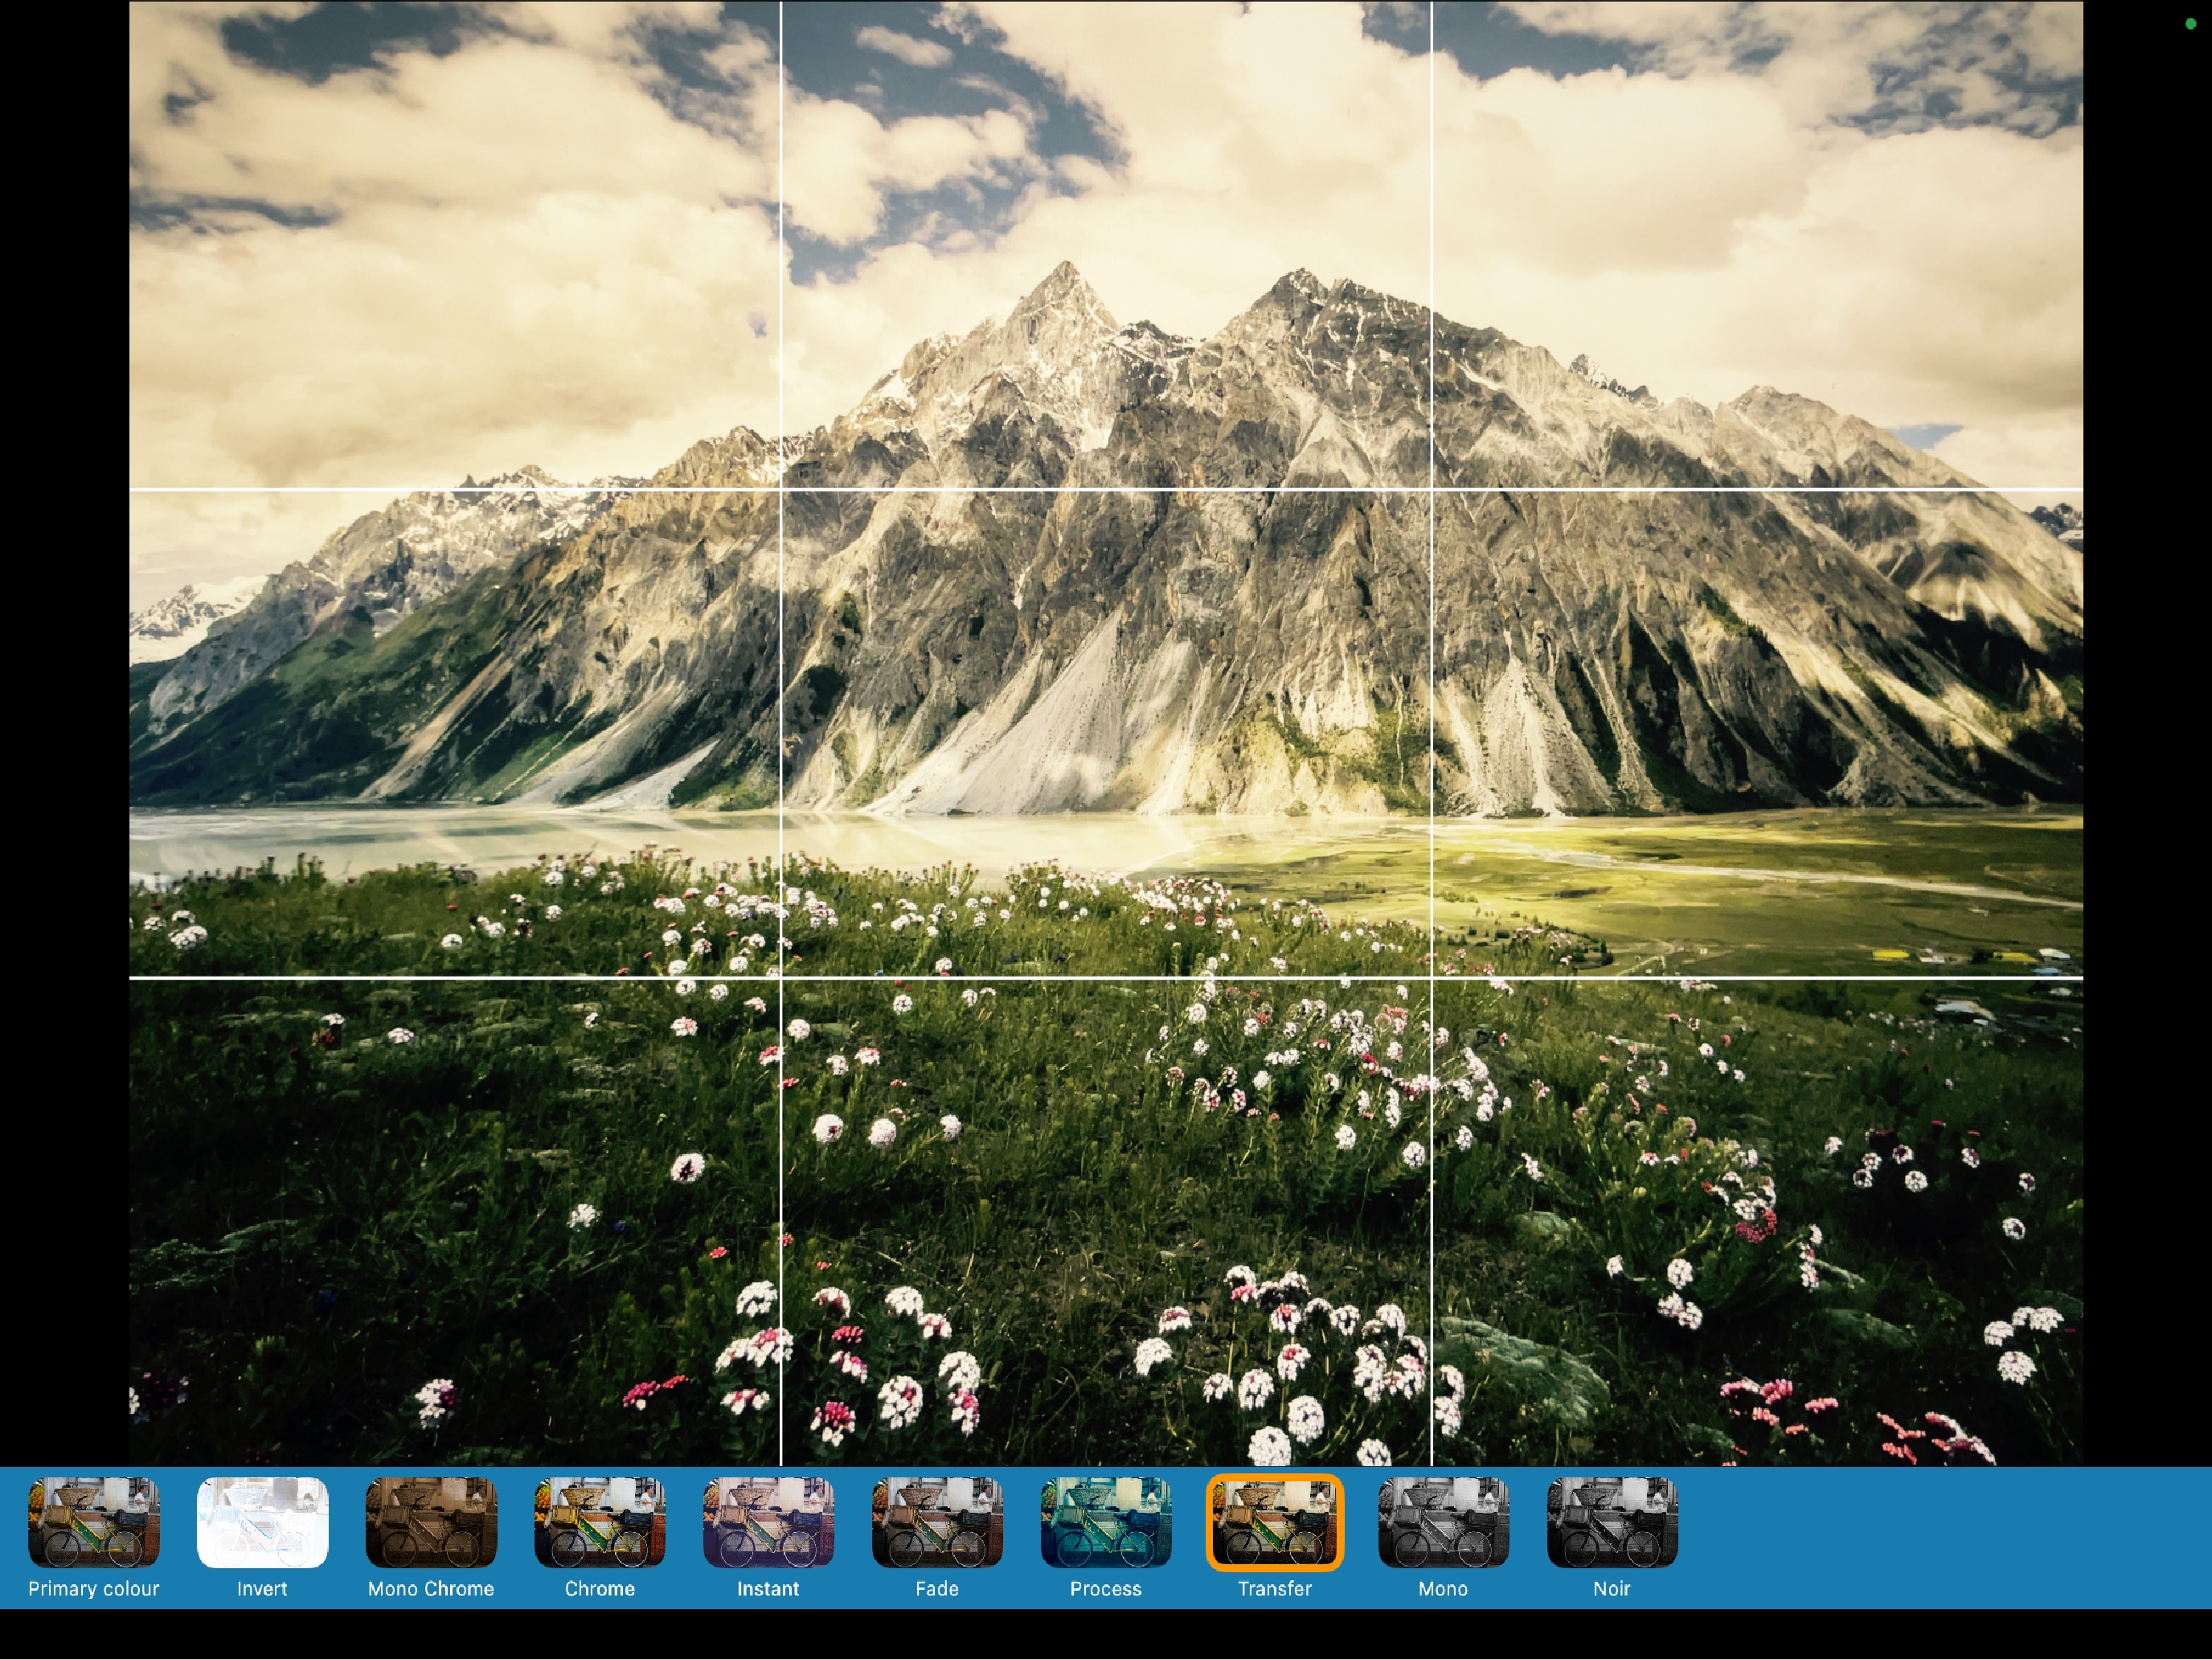Image resolution: width=2212 pixels, height=1659 pixels.
Task: Click the Primary colour label
Action: pos(93,1589)
